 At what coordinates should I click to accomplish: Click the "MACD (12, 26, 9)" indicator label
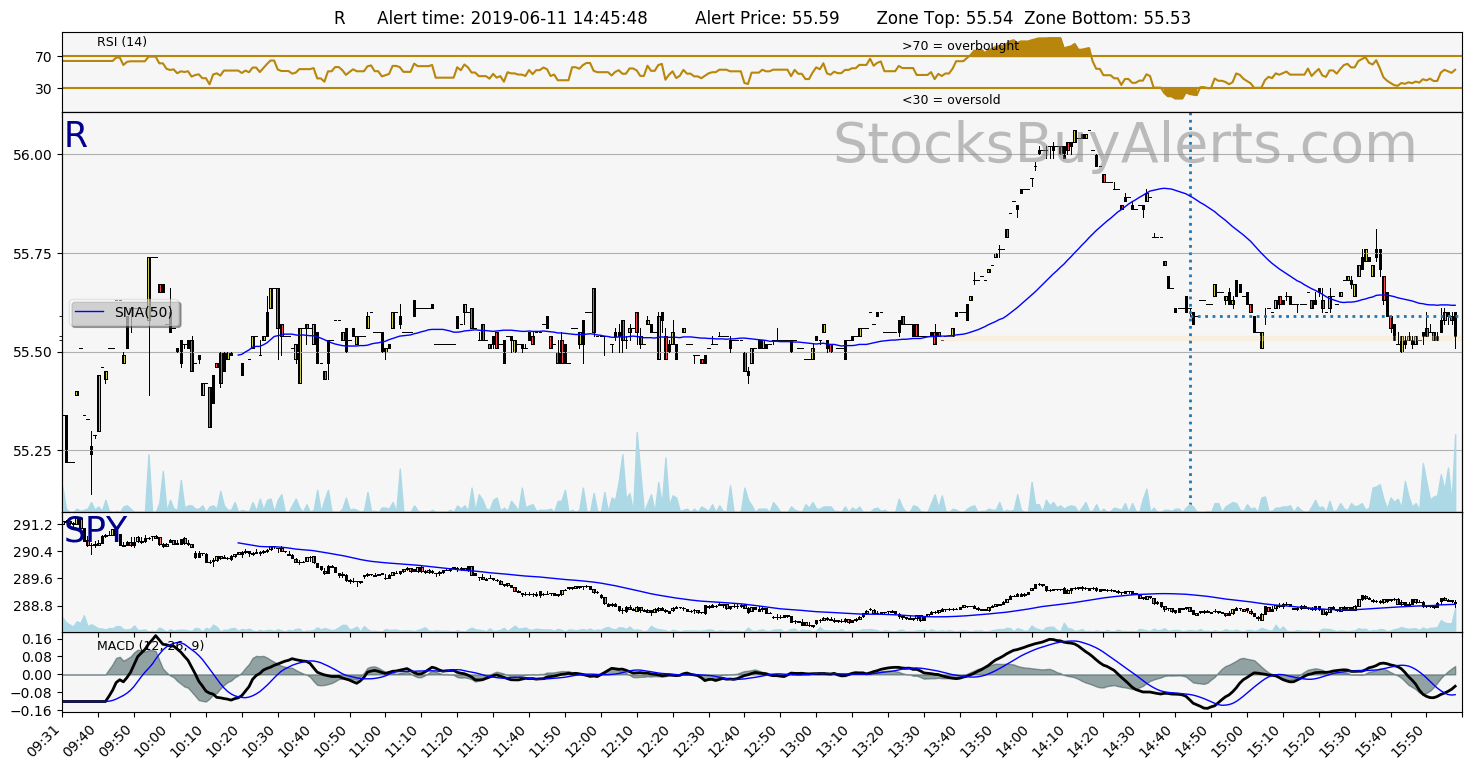click(x=150, y=646)
